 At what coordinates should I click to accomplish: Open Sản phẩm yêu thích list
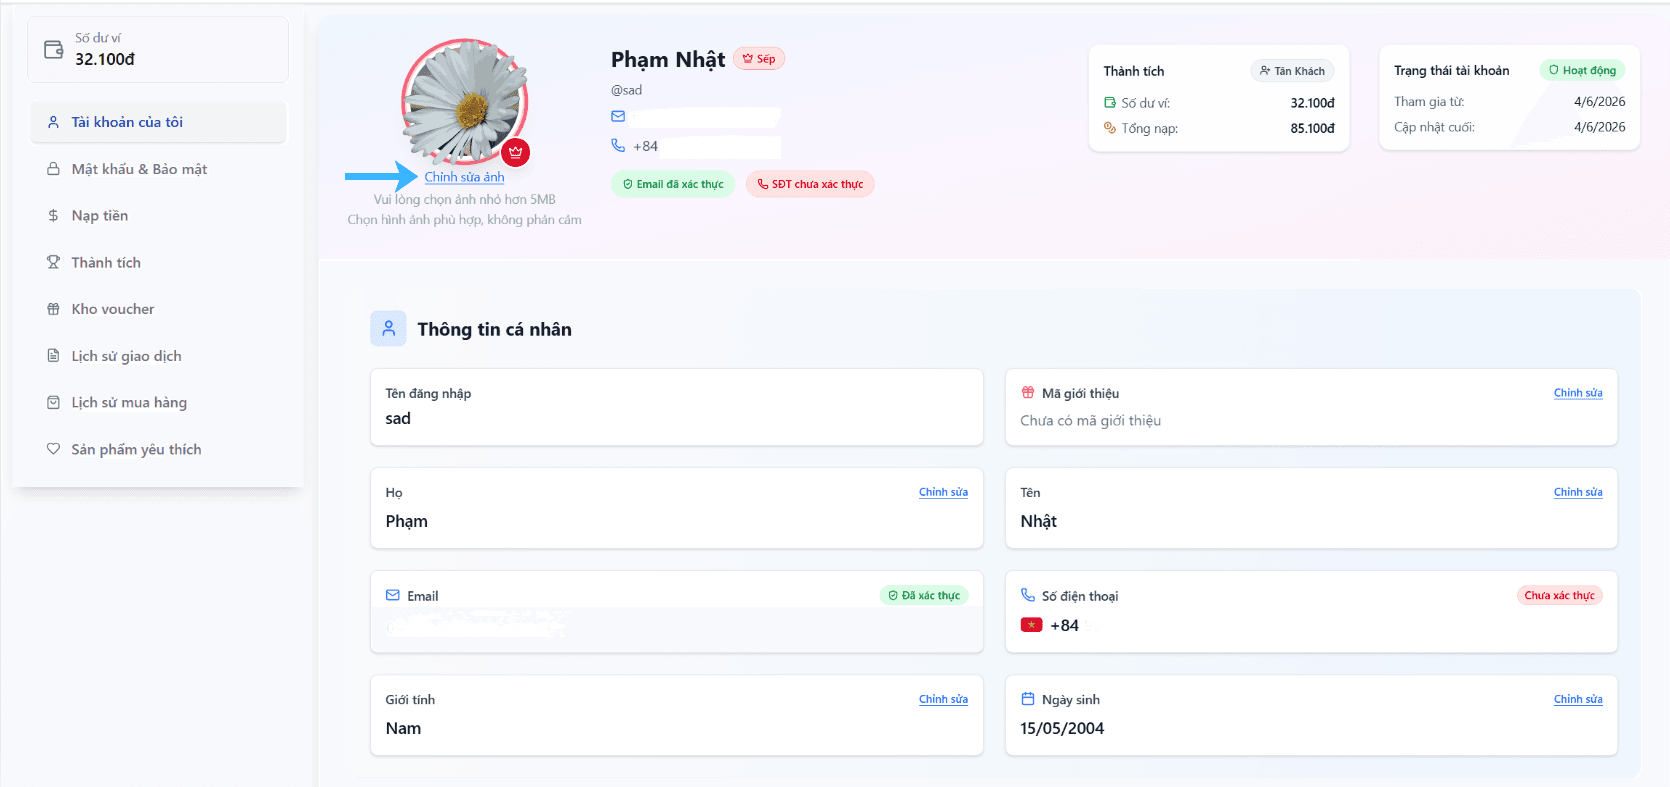[x=158, y=449]
